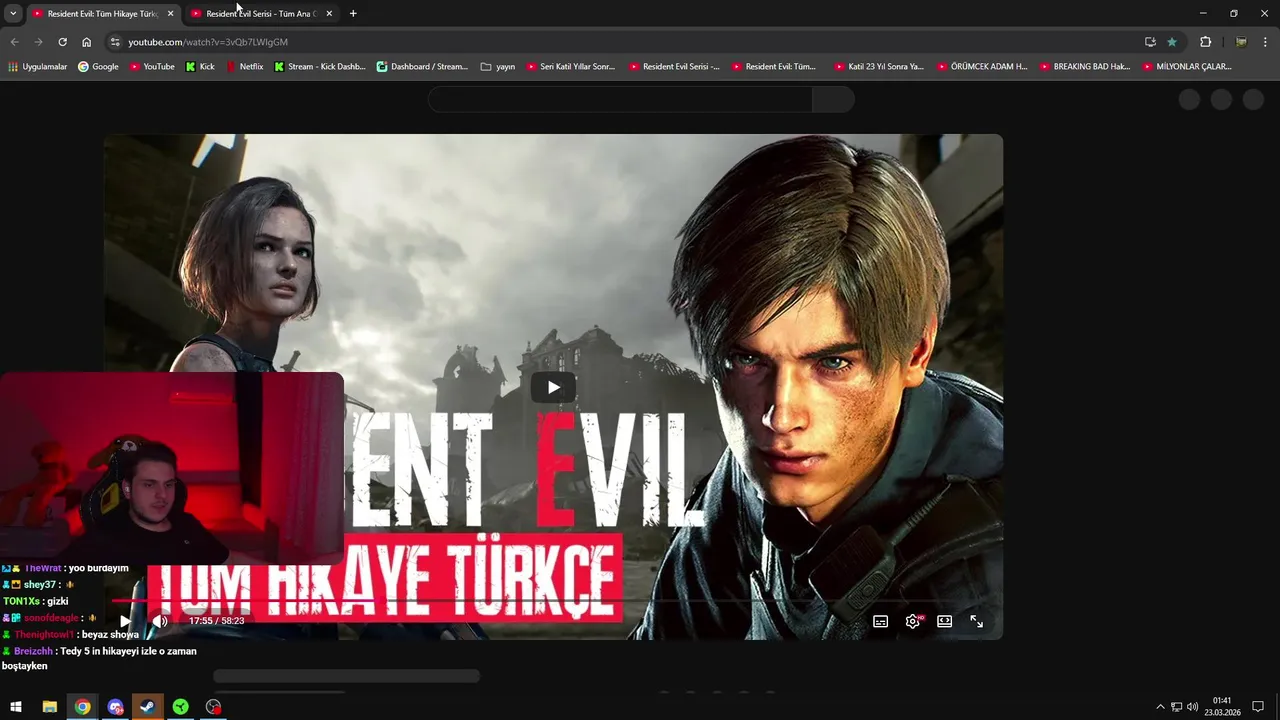Toggle bookmark star for this page

tap(1172, 42)
